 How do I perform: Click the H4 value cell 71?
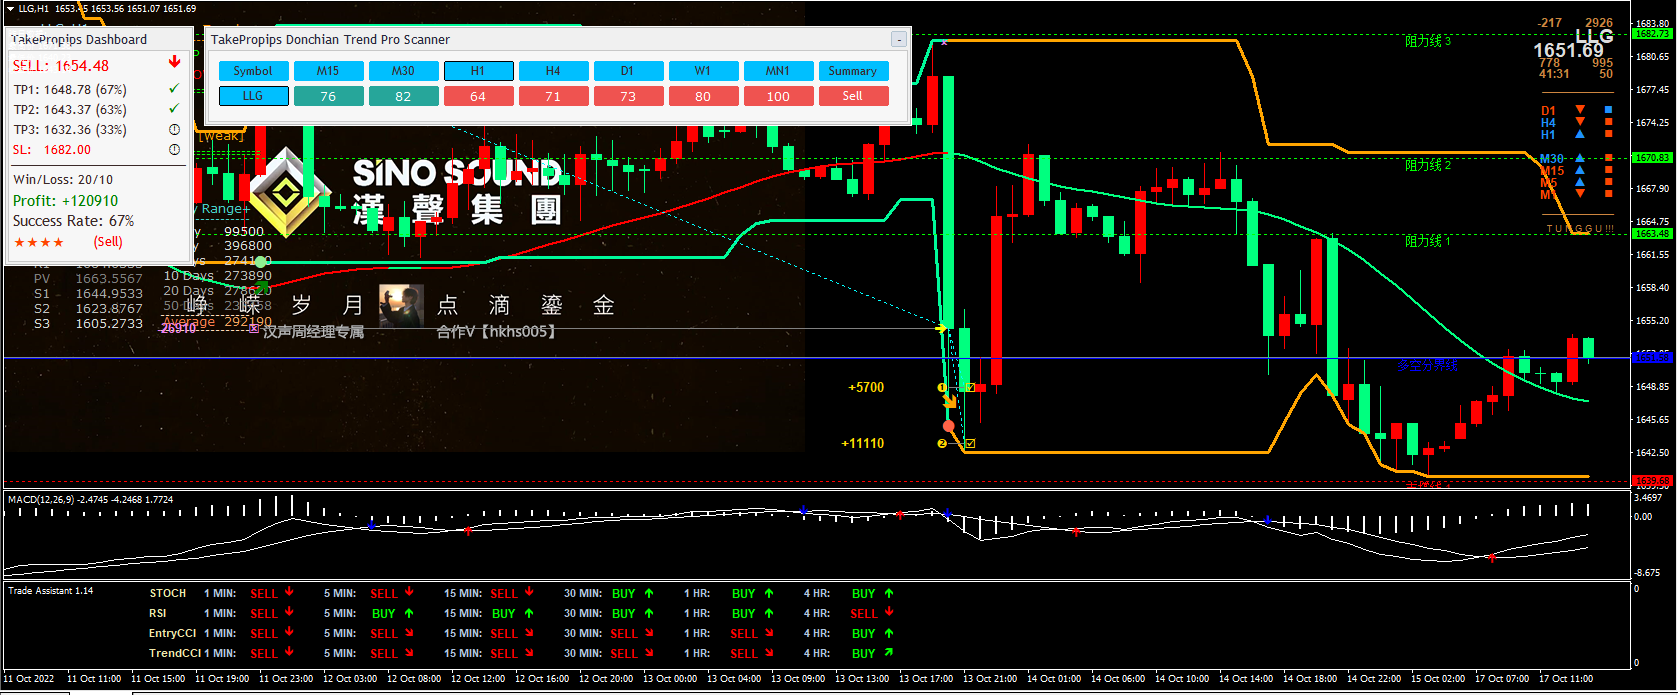[x=553, y=96]
